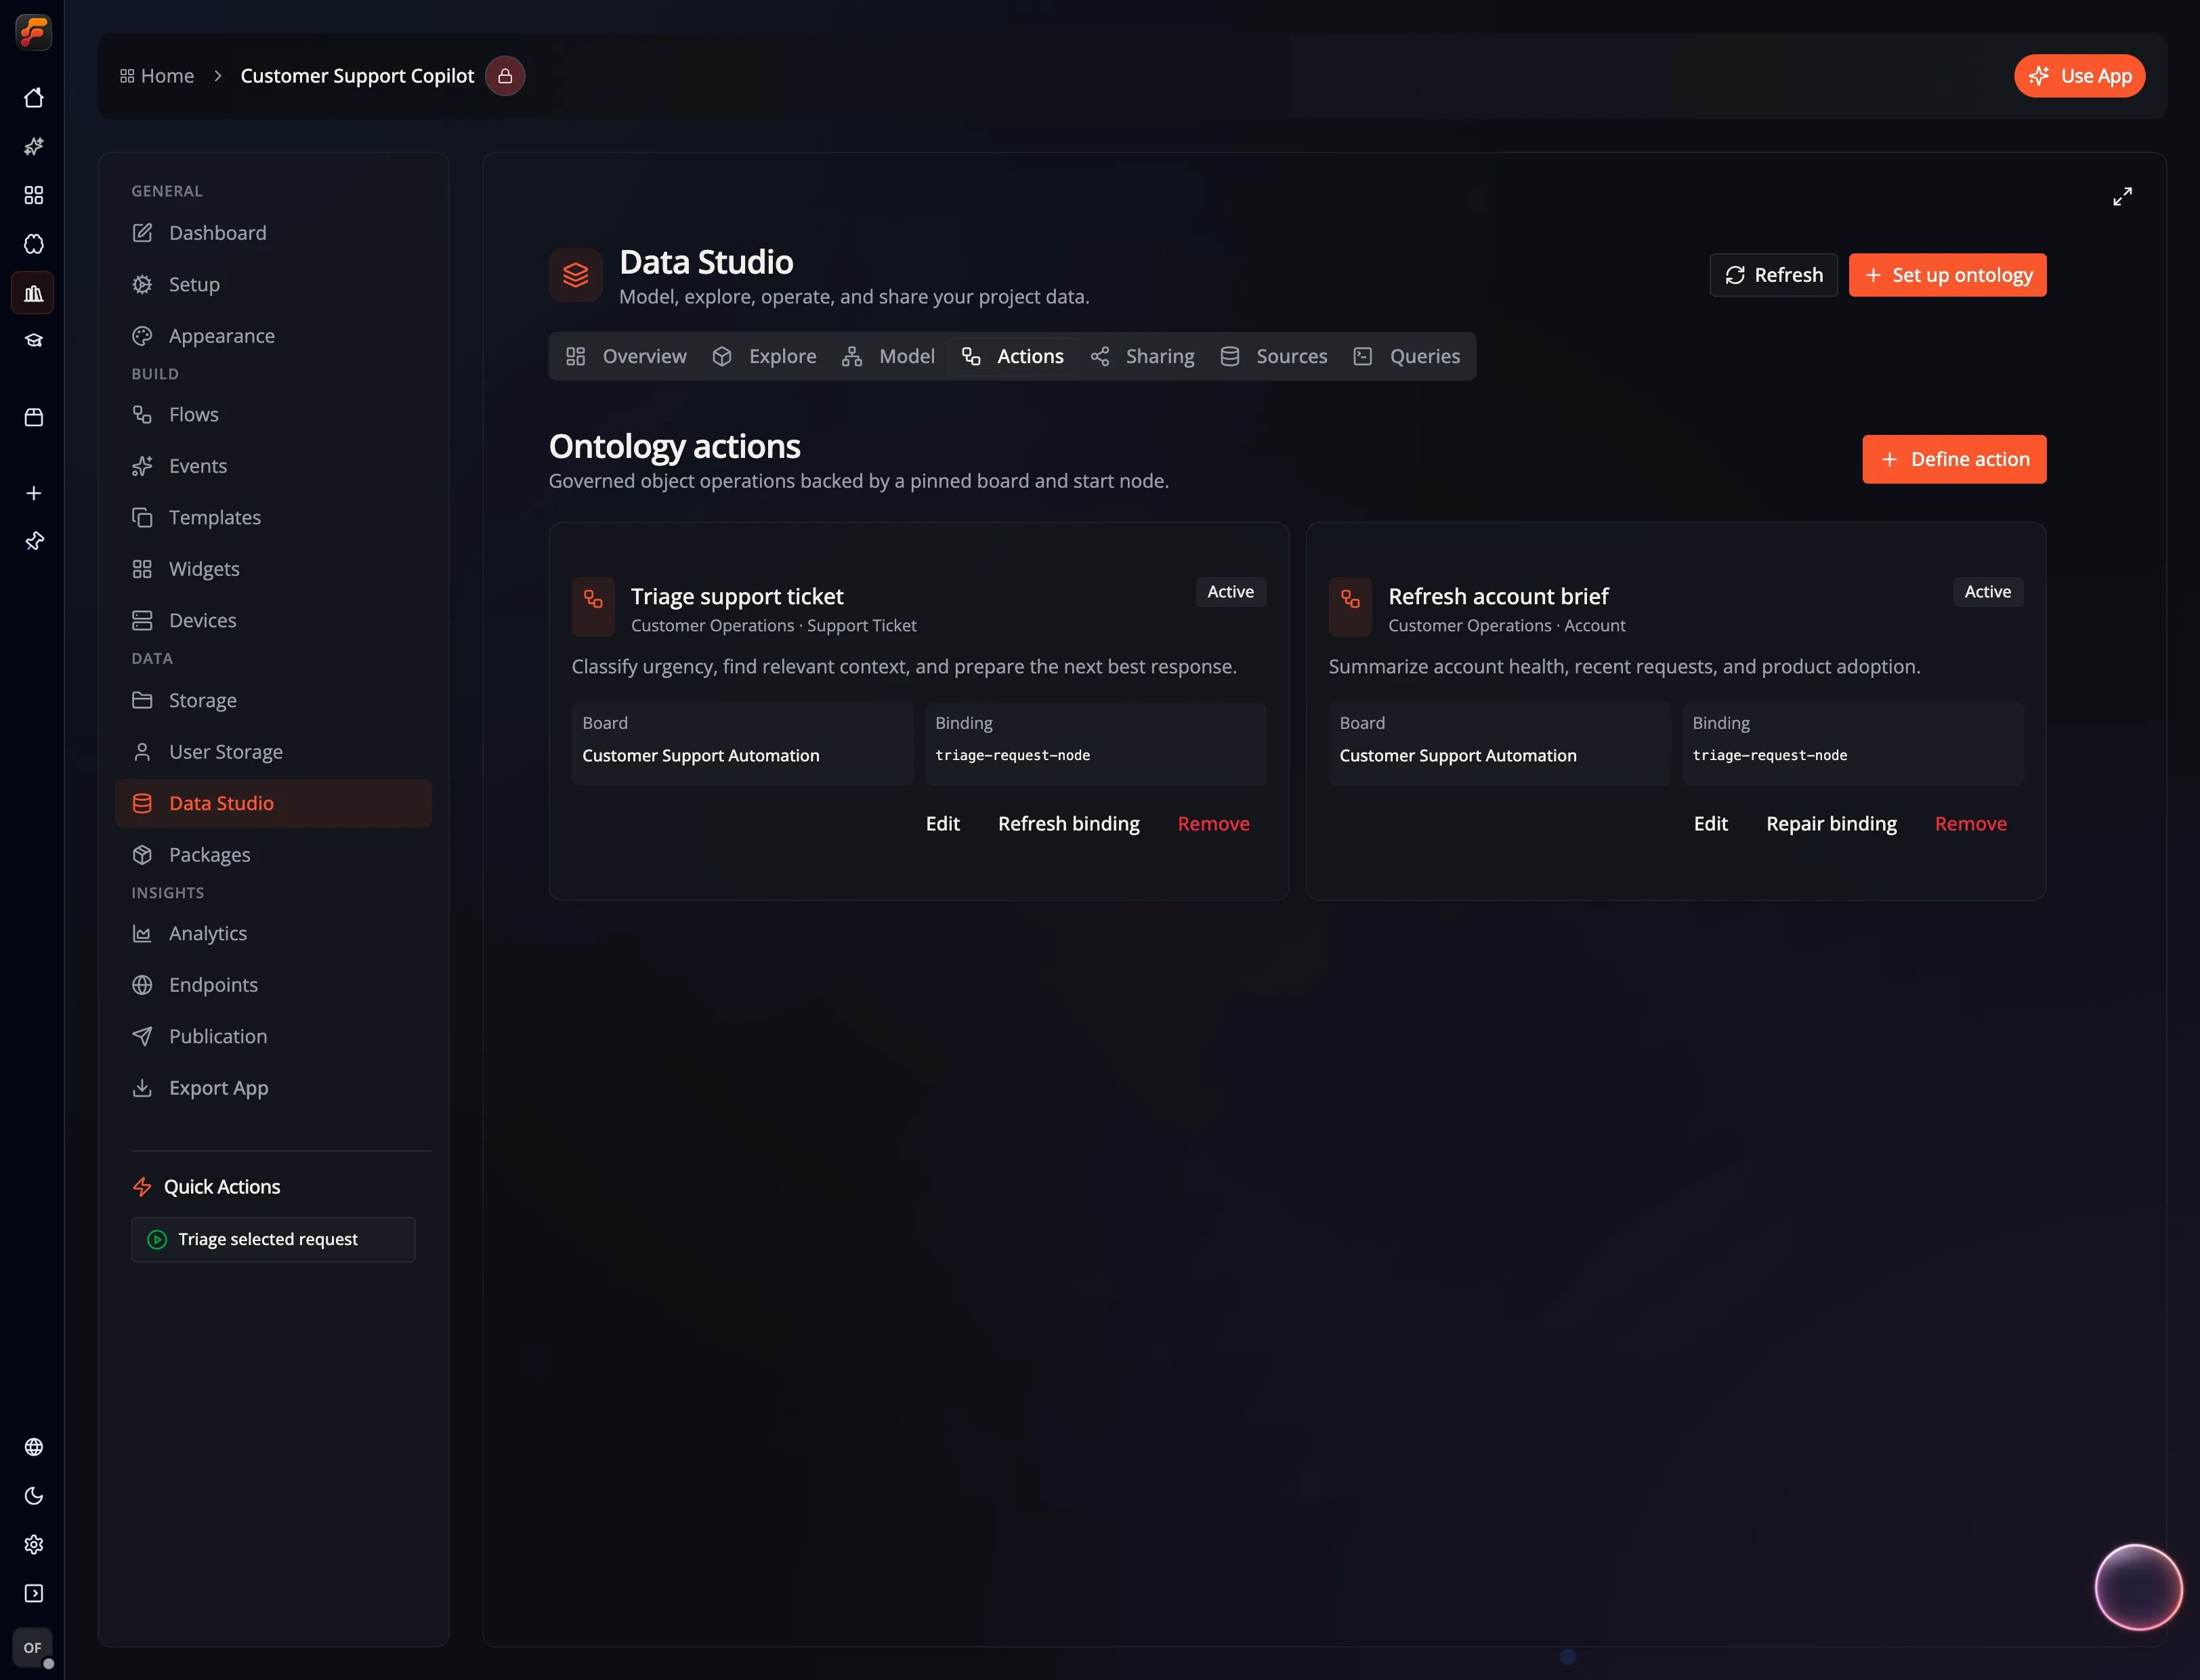Switch to the Model tab
Image resolution: width=2200 pixels, height=1680 pixels.
tap(888, 356)
